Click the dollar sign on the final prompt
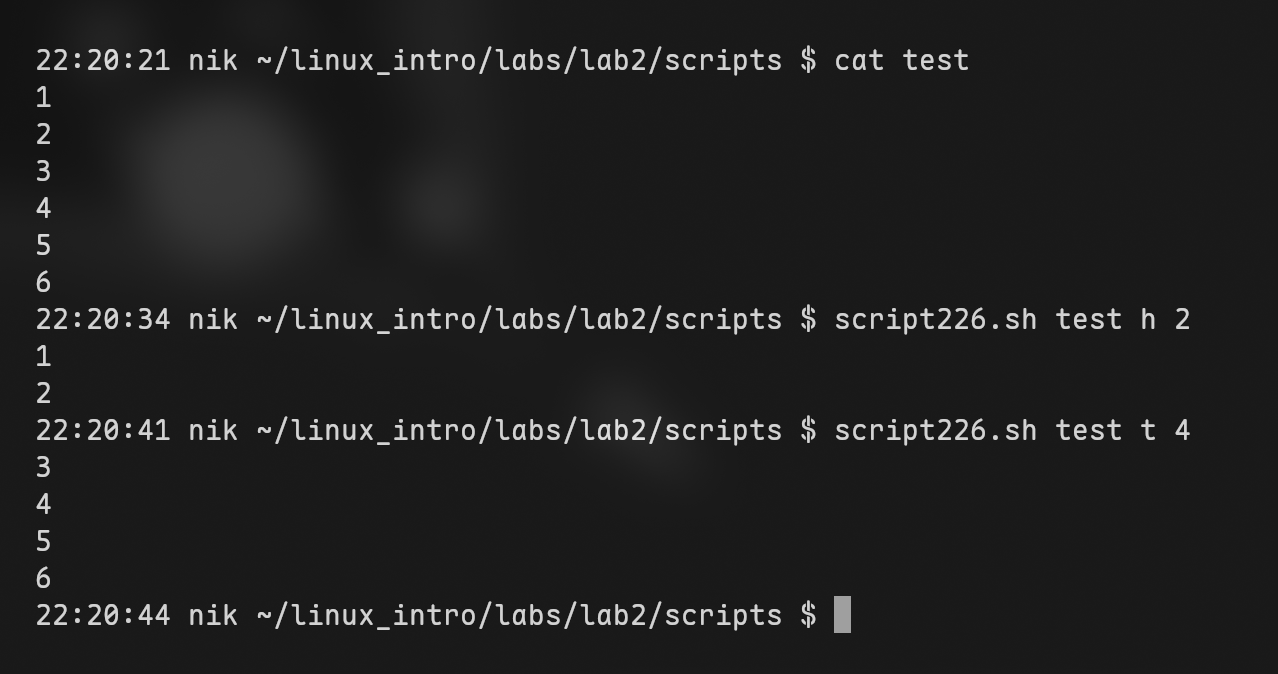This screenshot has width=1278, height=674. tap(809, 615)
